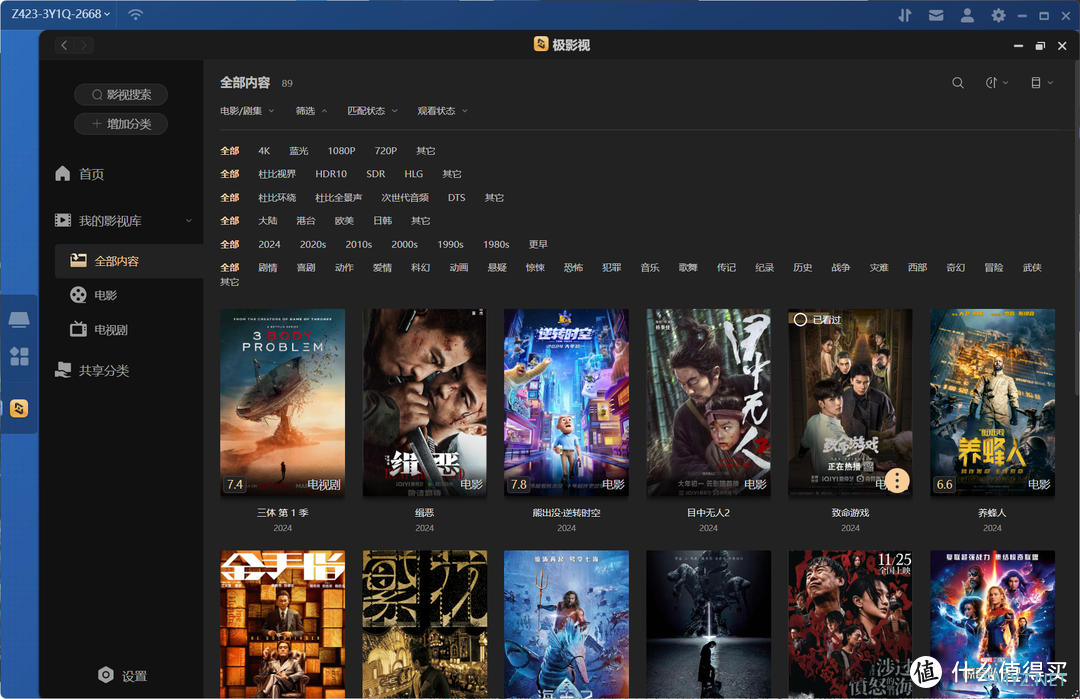Viewport: 1080px width, 699px height.
Task: Filter by 4K resolution
Action: tap(264, 151)
